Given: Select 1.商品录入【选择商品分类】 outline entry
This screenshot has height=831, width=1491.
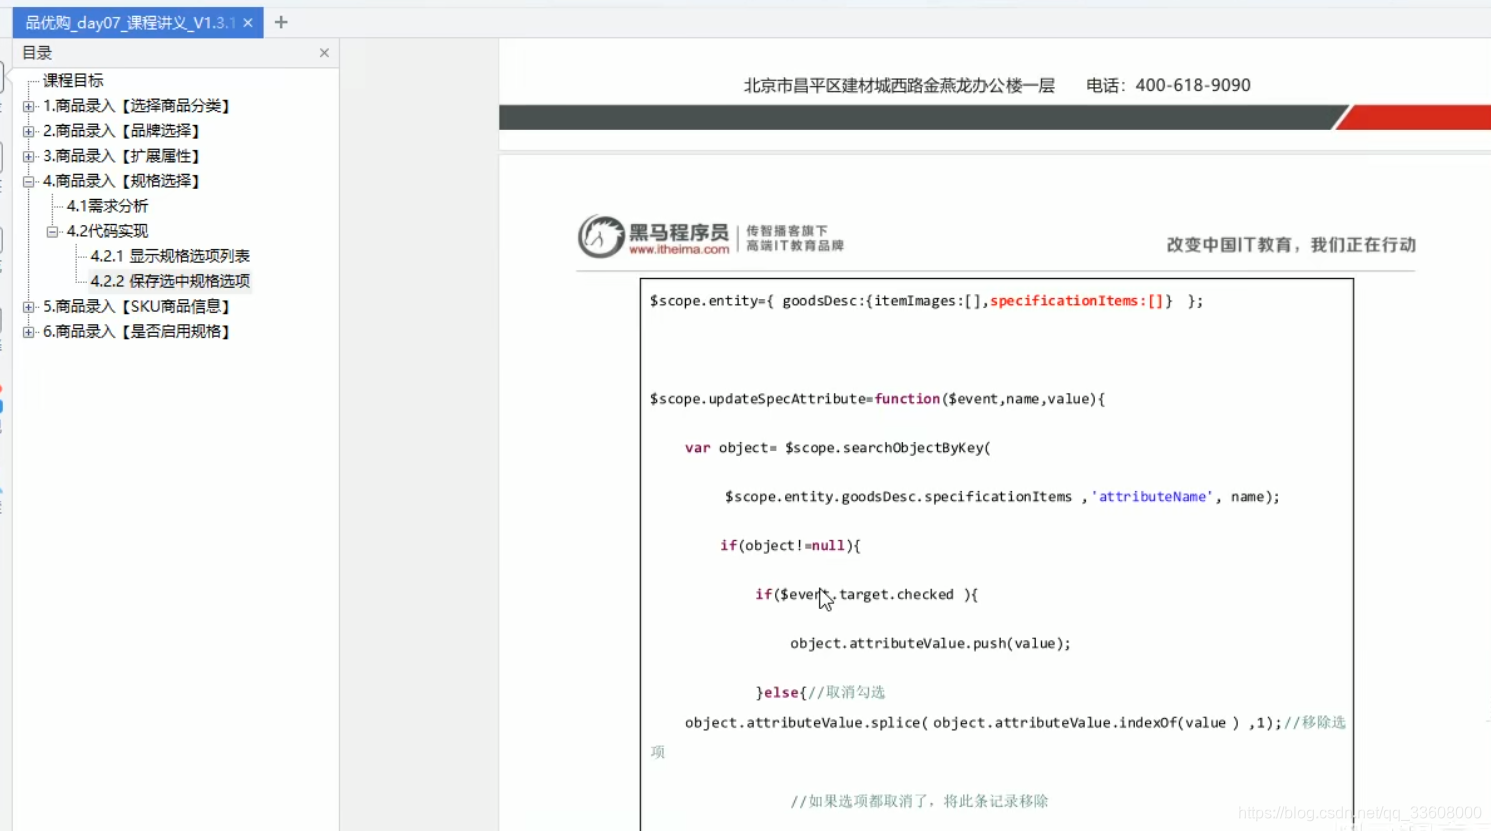Looking at the screenshot, I should pyautogui.click(x=136, y=105).
